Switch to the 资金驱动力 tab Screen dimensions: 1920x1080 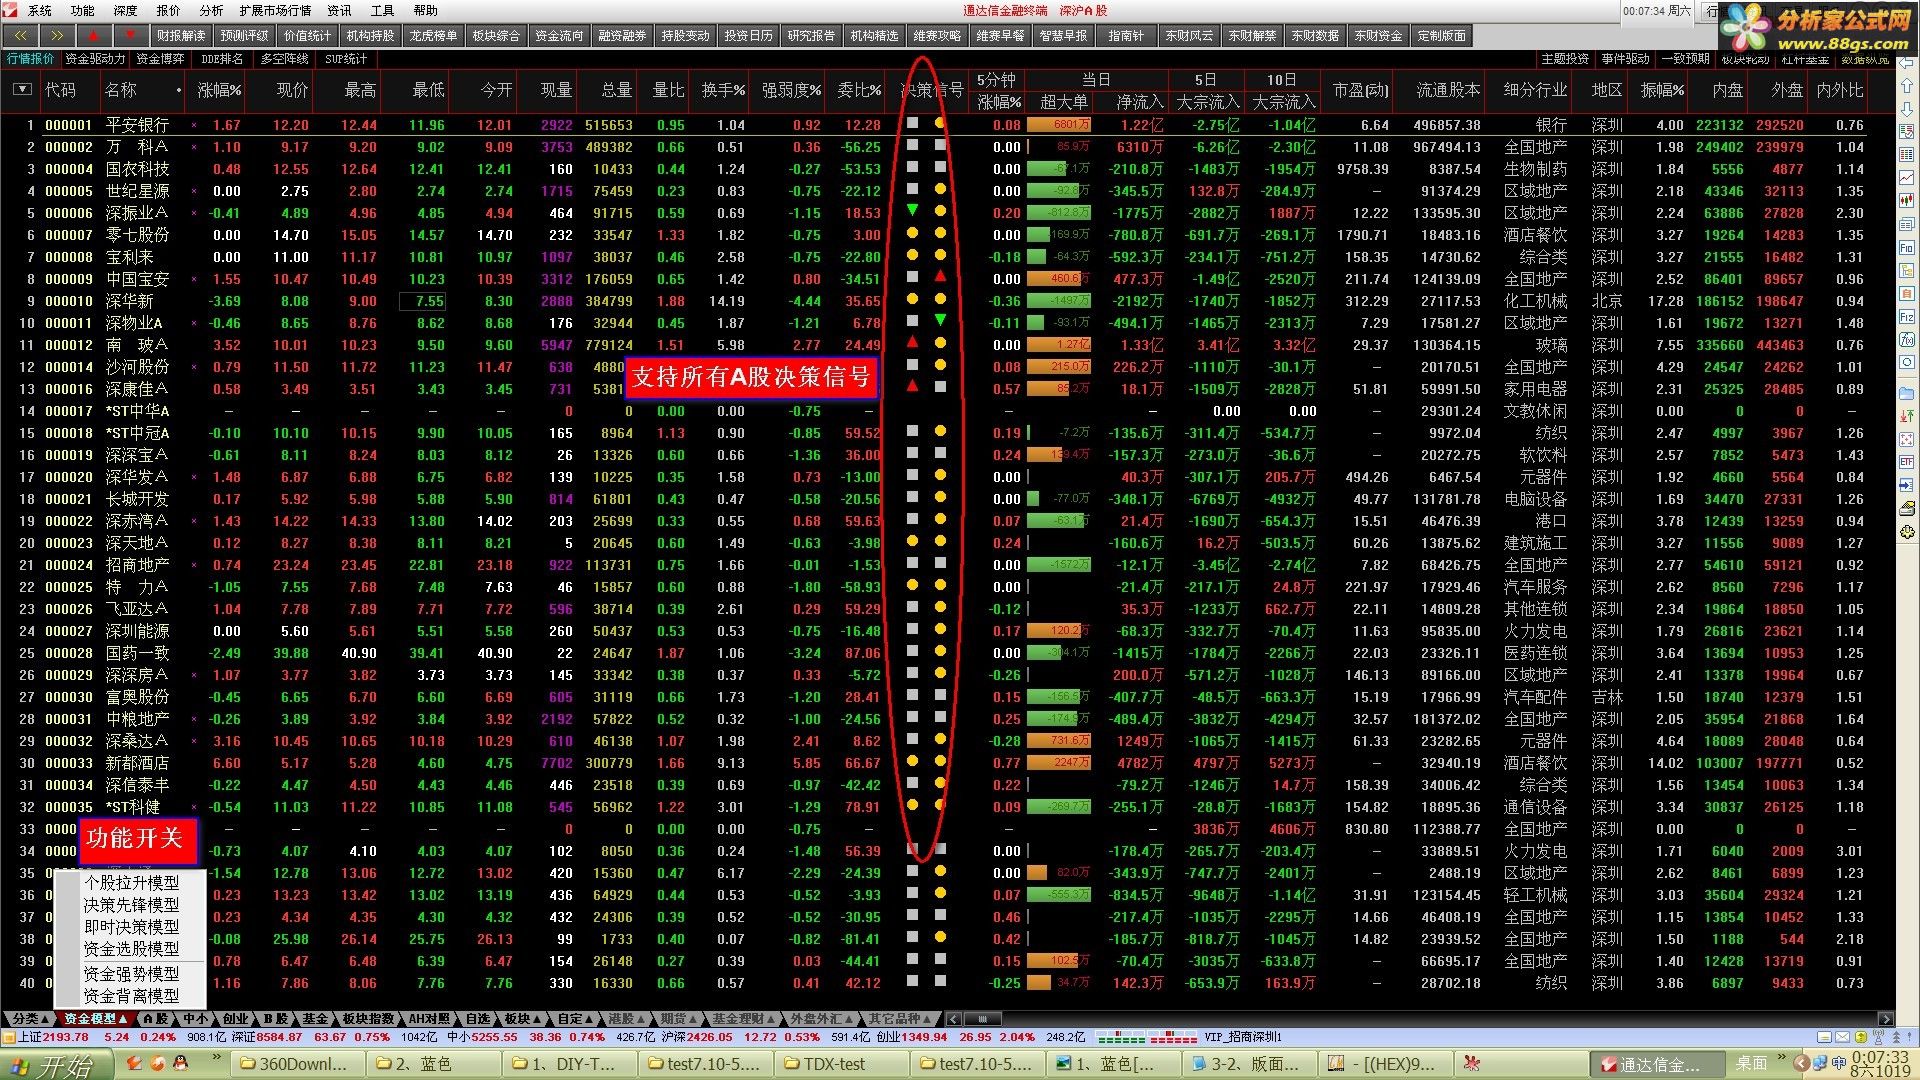click(96, 59)
